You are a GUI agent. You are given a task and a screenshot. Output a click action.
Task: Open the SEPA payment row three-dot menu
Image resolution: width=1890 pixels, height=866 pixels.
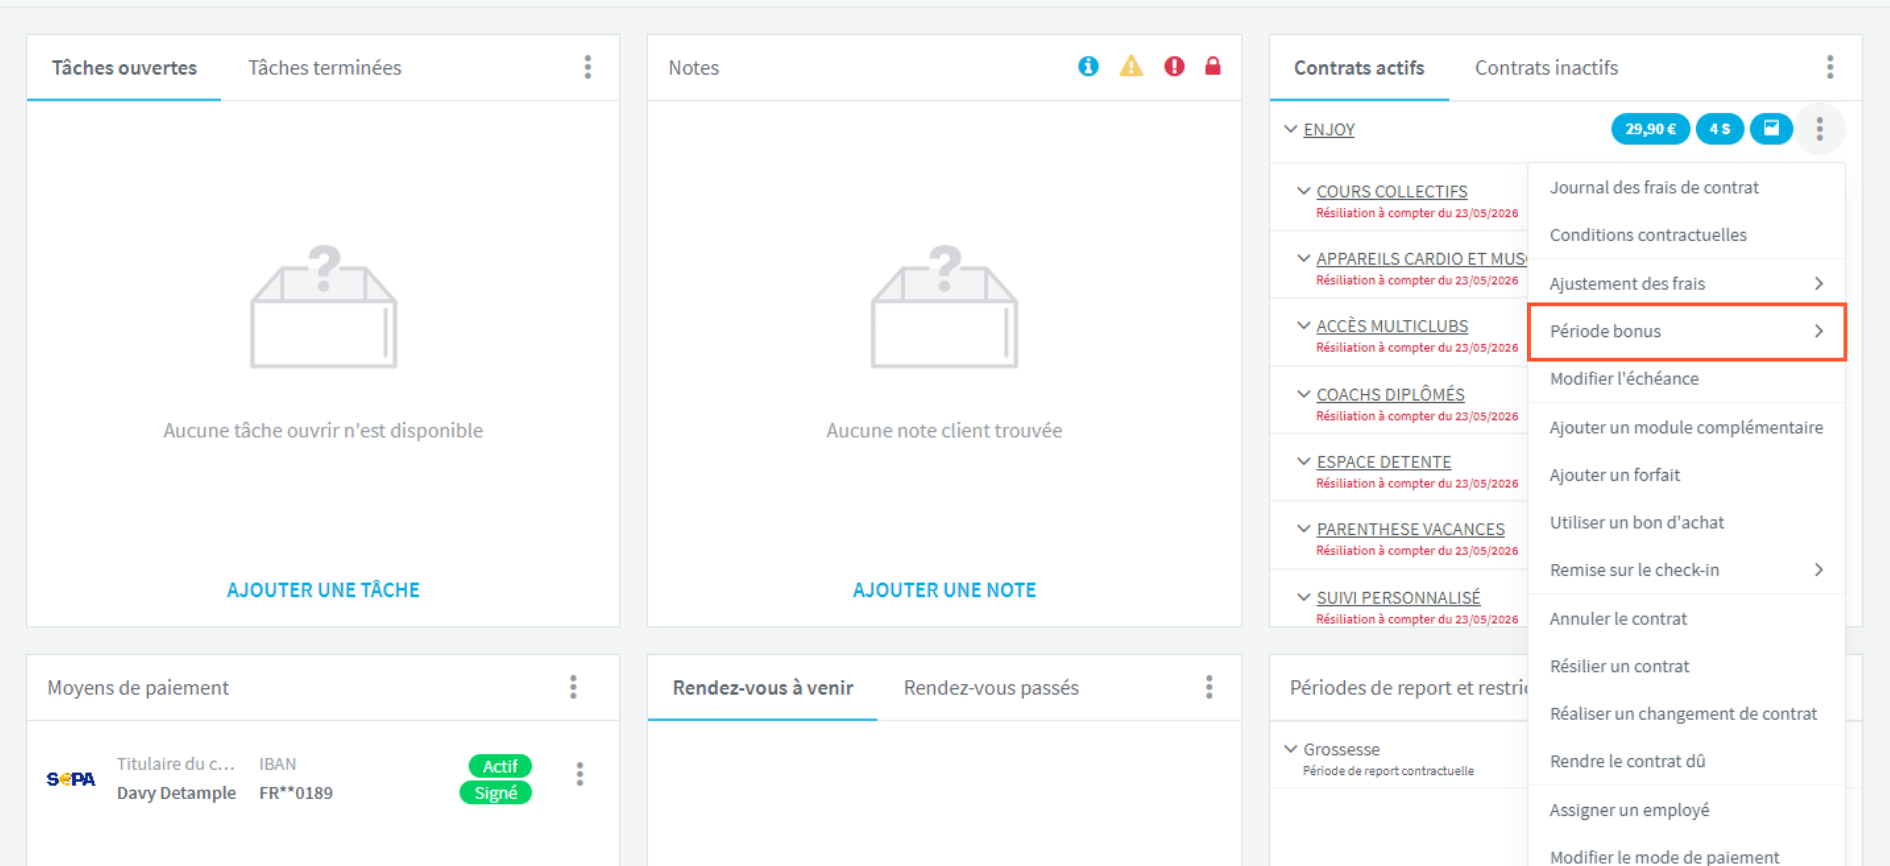(x=580, y=774)
